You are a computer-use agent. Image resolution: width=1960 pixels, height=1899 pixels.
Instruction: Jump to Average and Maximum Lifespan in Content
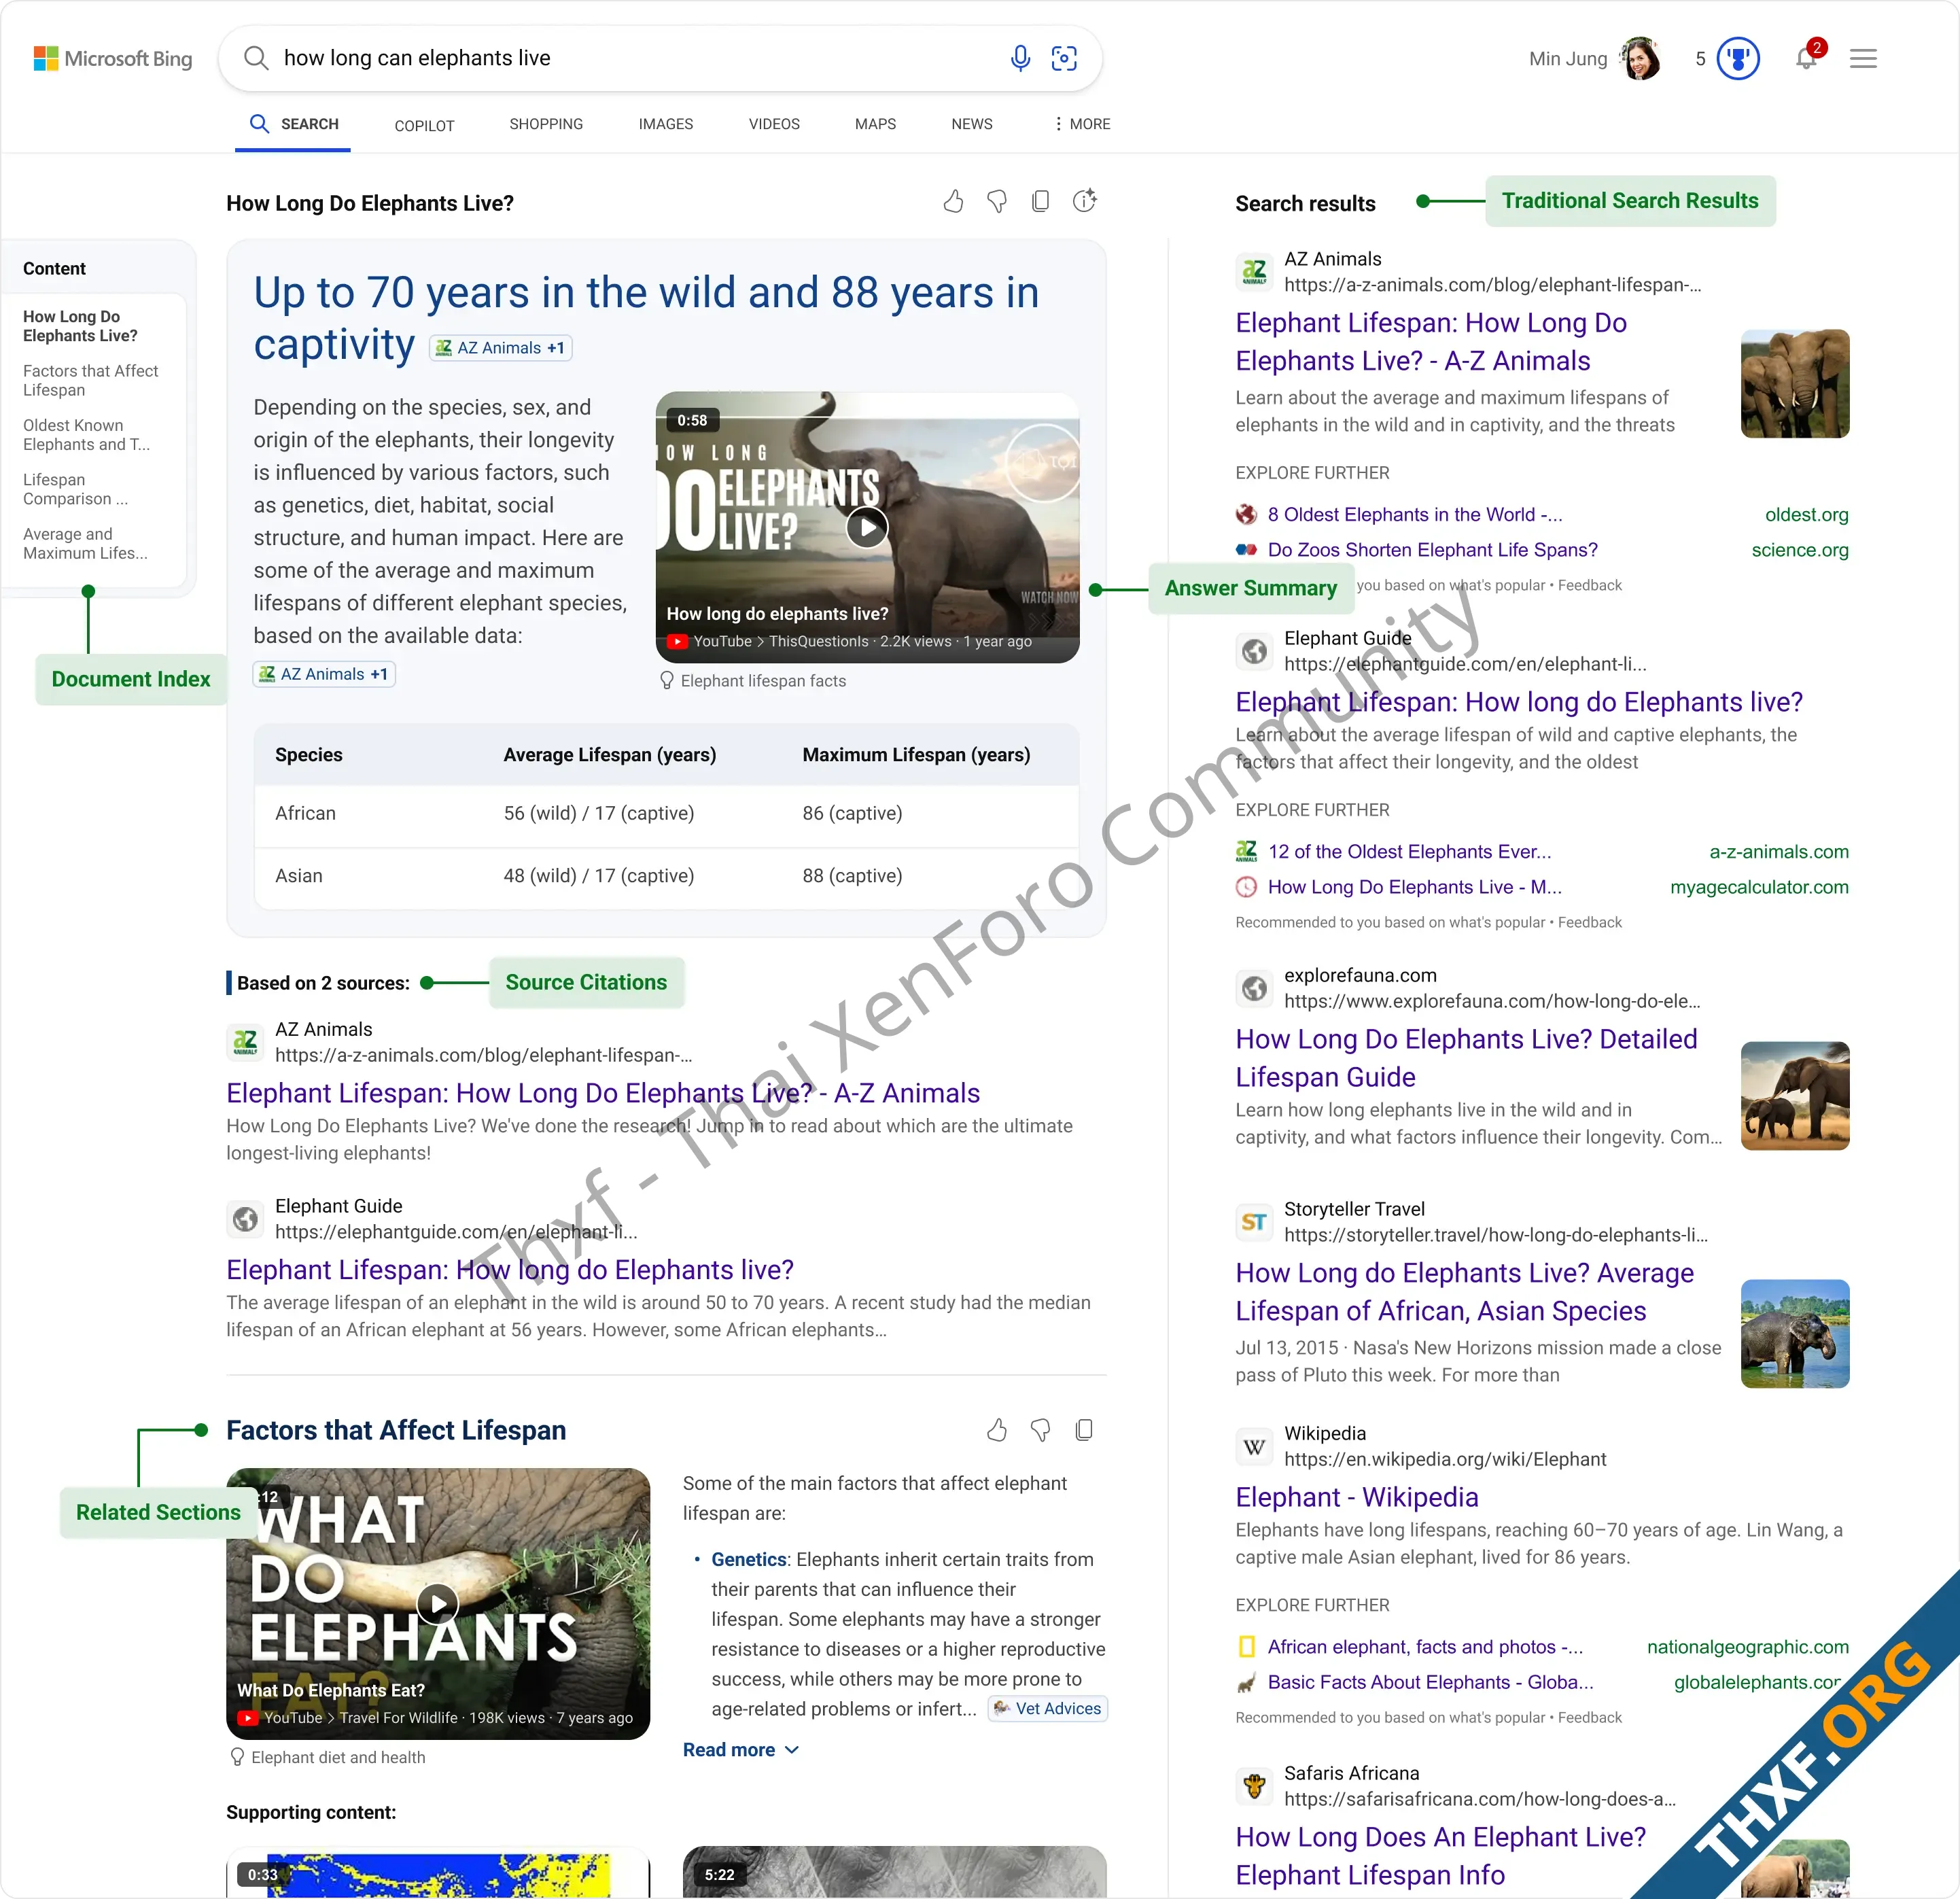85,544
